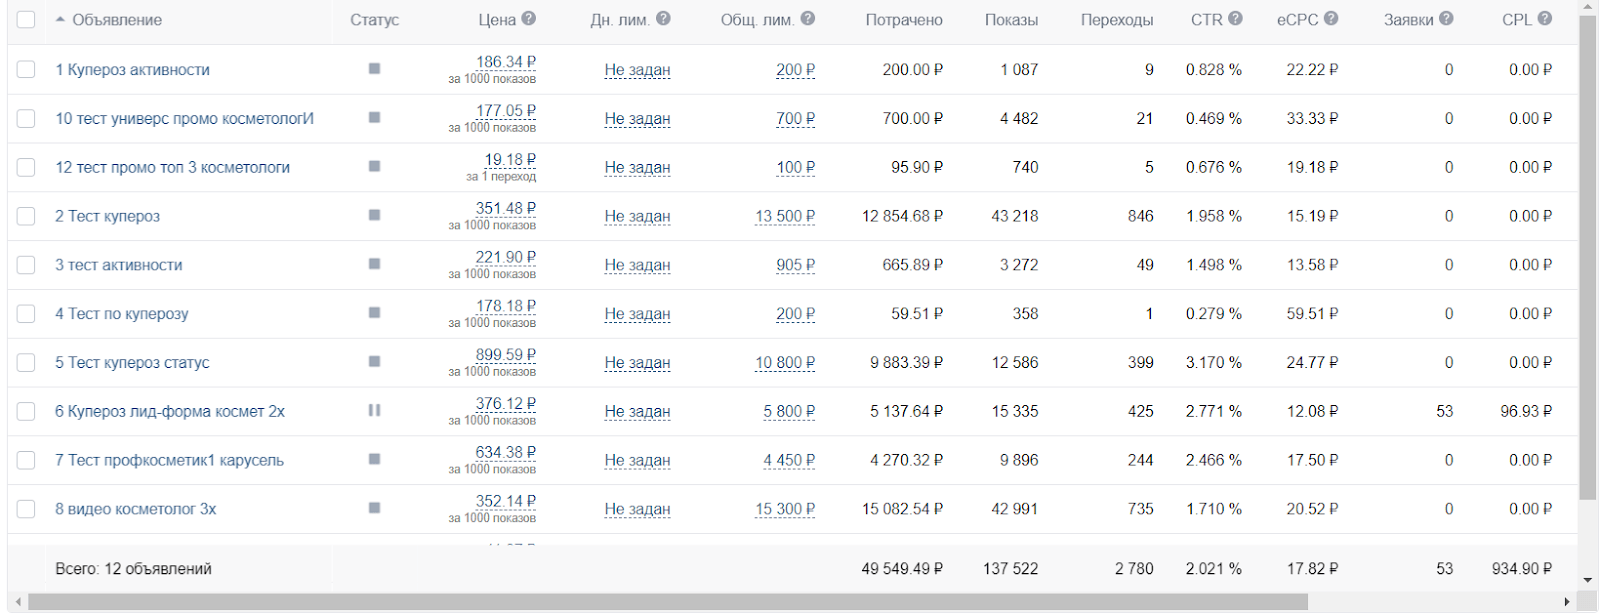Open the 351.48 ₽ price of ad 2
1600x613 pixels.
coord(505,208)
